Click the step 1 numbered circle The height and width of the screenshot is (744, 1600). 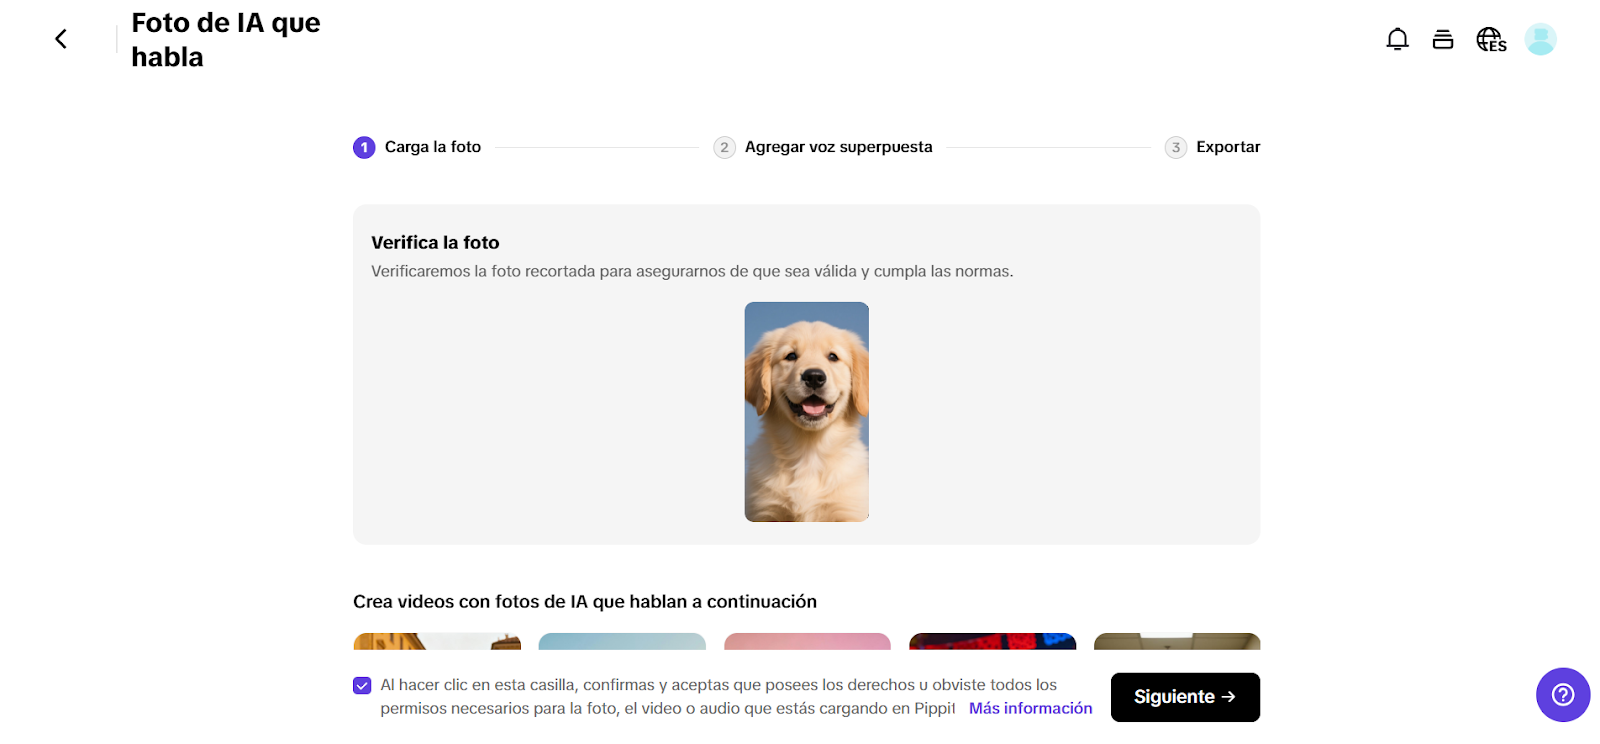364,147
